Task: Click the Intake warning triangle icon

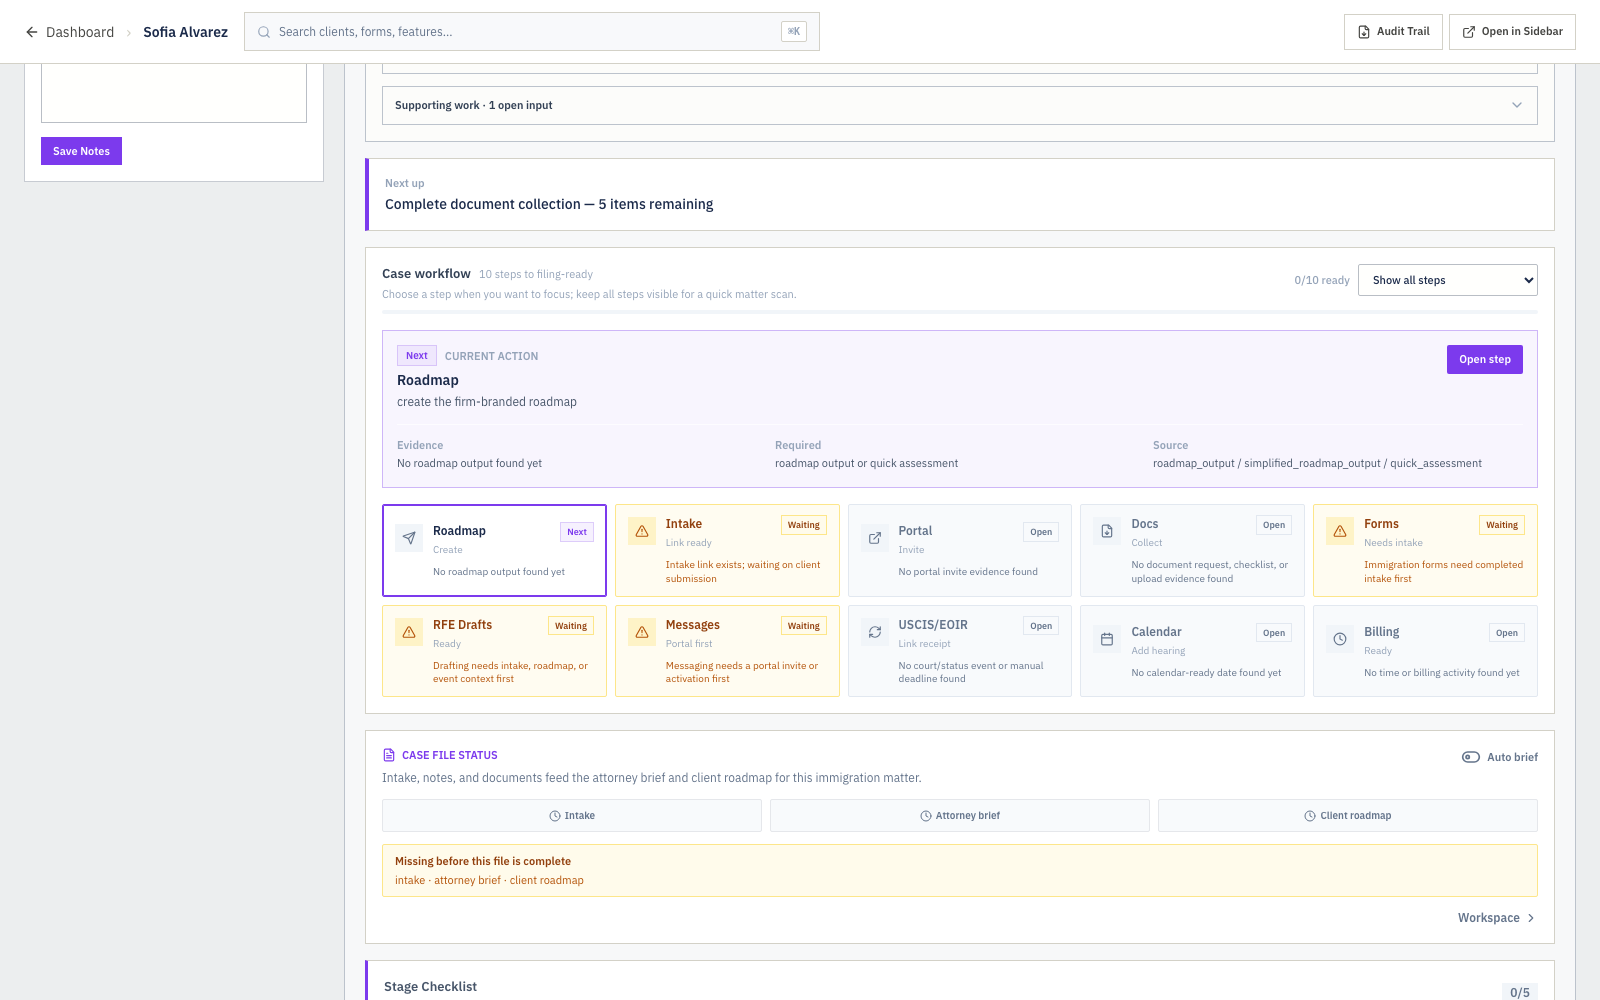Action: tap(642, 531)
